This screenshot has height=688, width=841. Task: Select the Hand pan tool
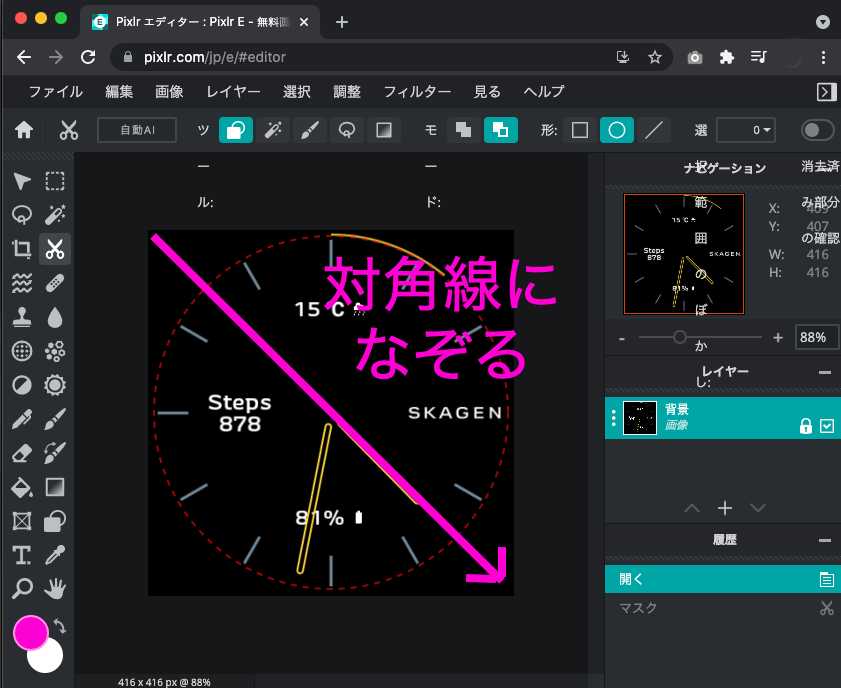[55, 589]
